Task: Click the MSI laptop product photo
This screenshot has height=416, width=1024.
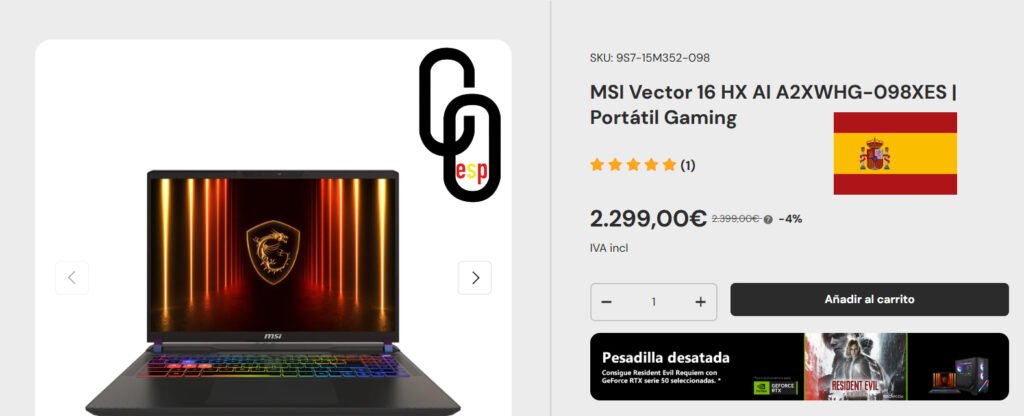Action: coord(273,292)
